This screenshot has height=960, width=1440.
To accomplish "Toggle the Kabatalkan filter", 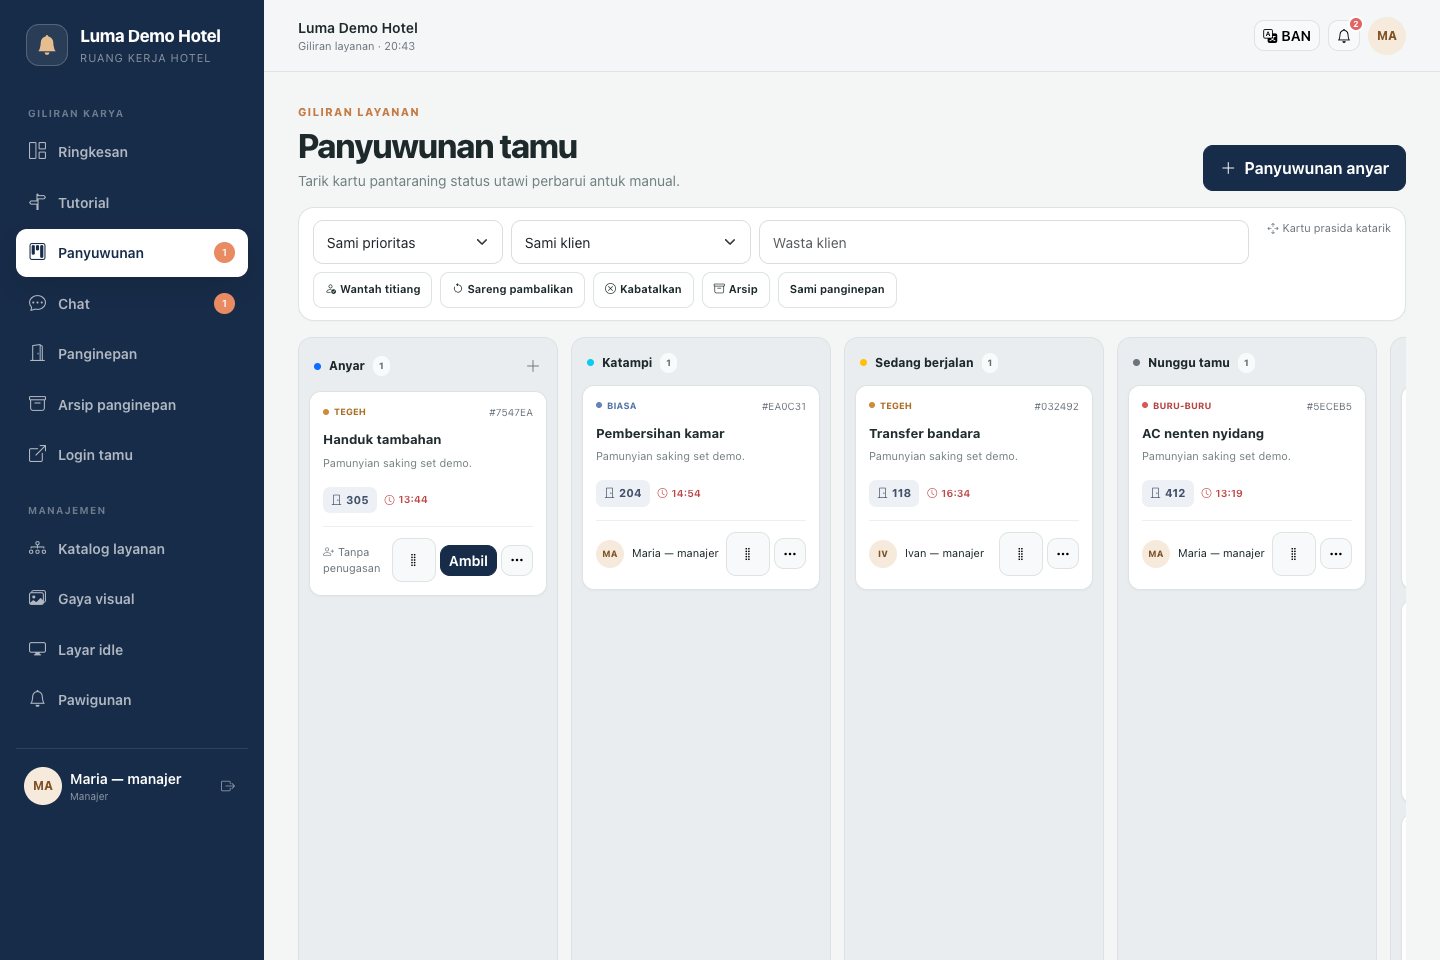I will (x=643, y=290).
